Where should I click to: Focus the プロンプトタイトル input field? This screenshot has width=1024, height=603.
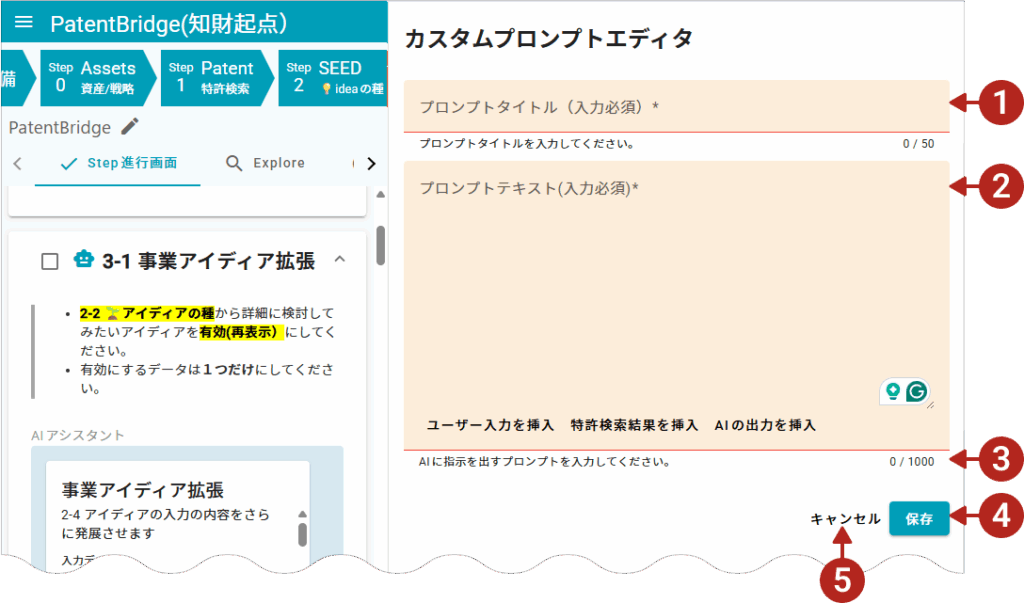coord(675,106)
